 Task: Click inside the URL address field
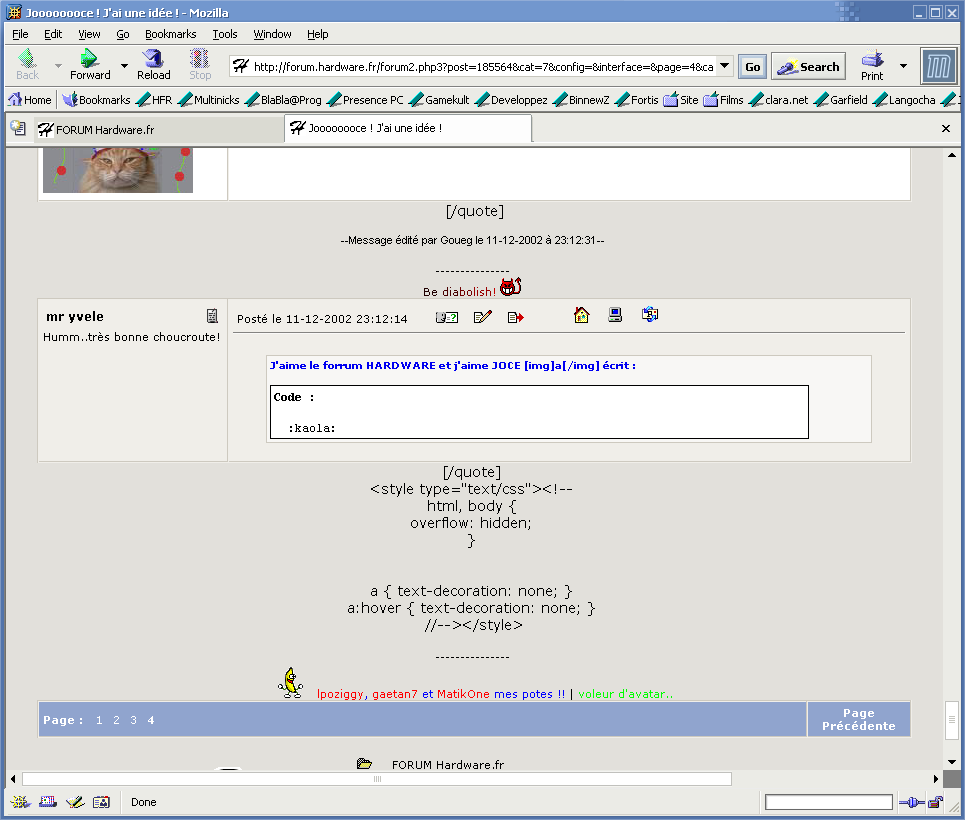click(480, 67)
